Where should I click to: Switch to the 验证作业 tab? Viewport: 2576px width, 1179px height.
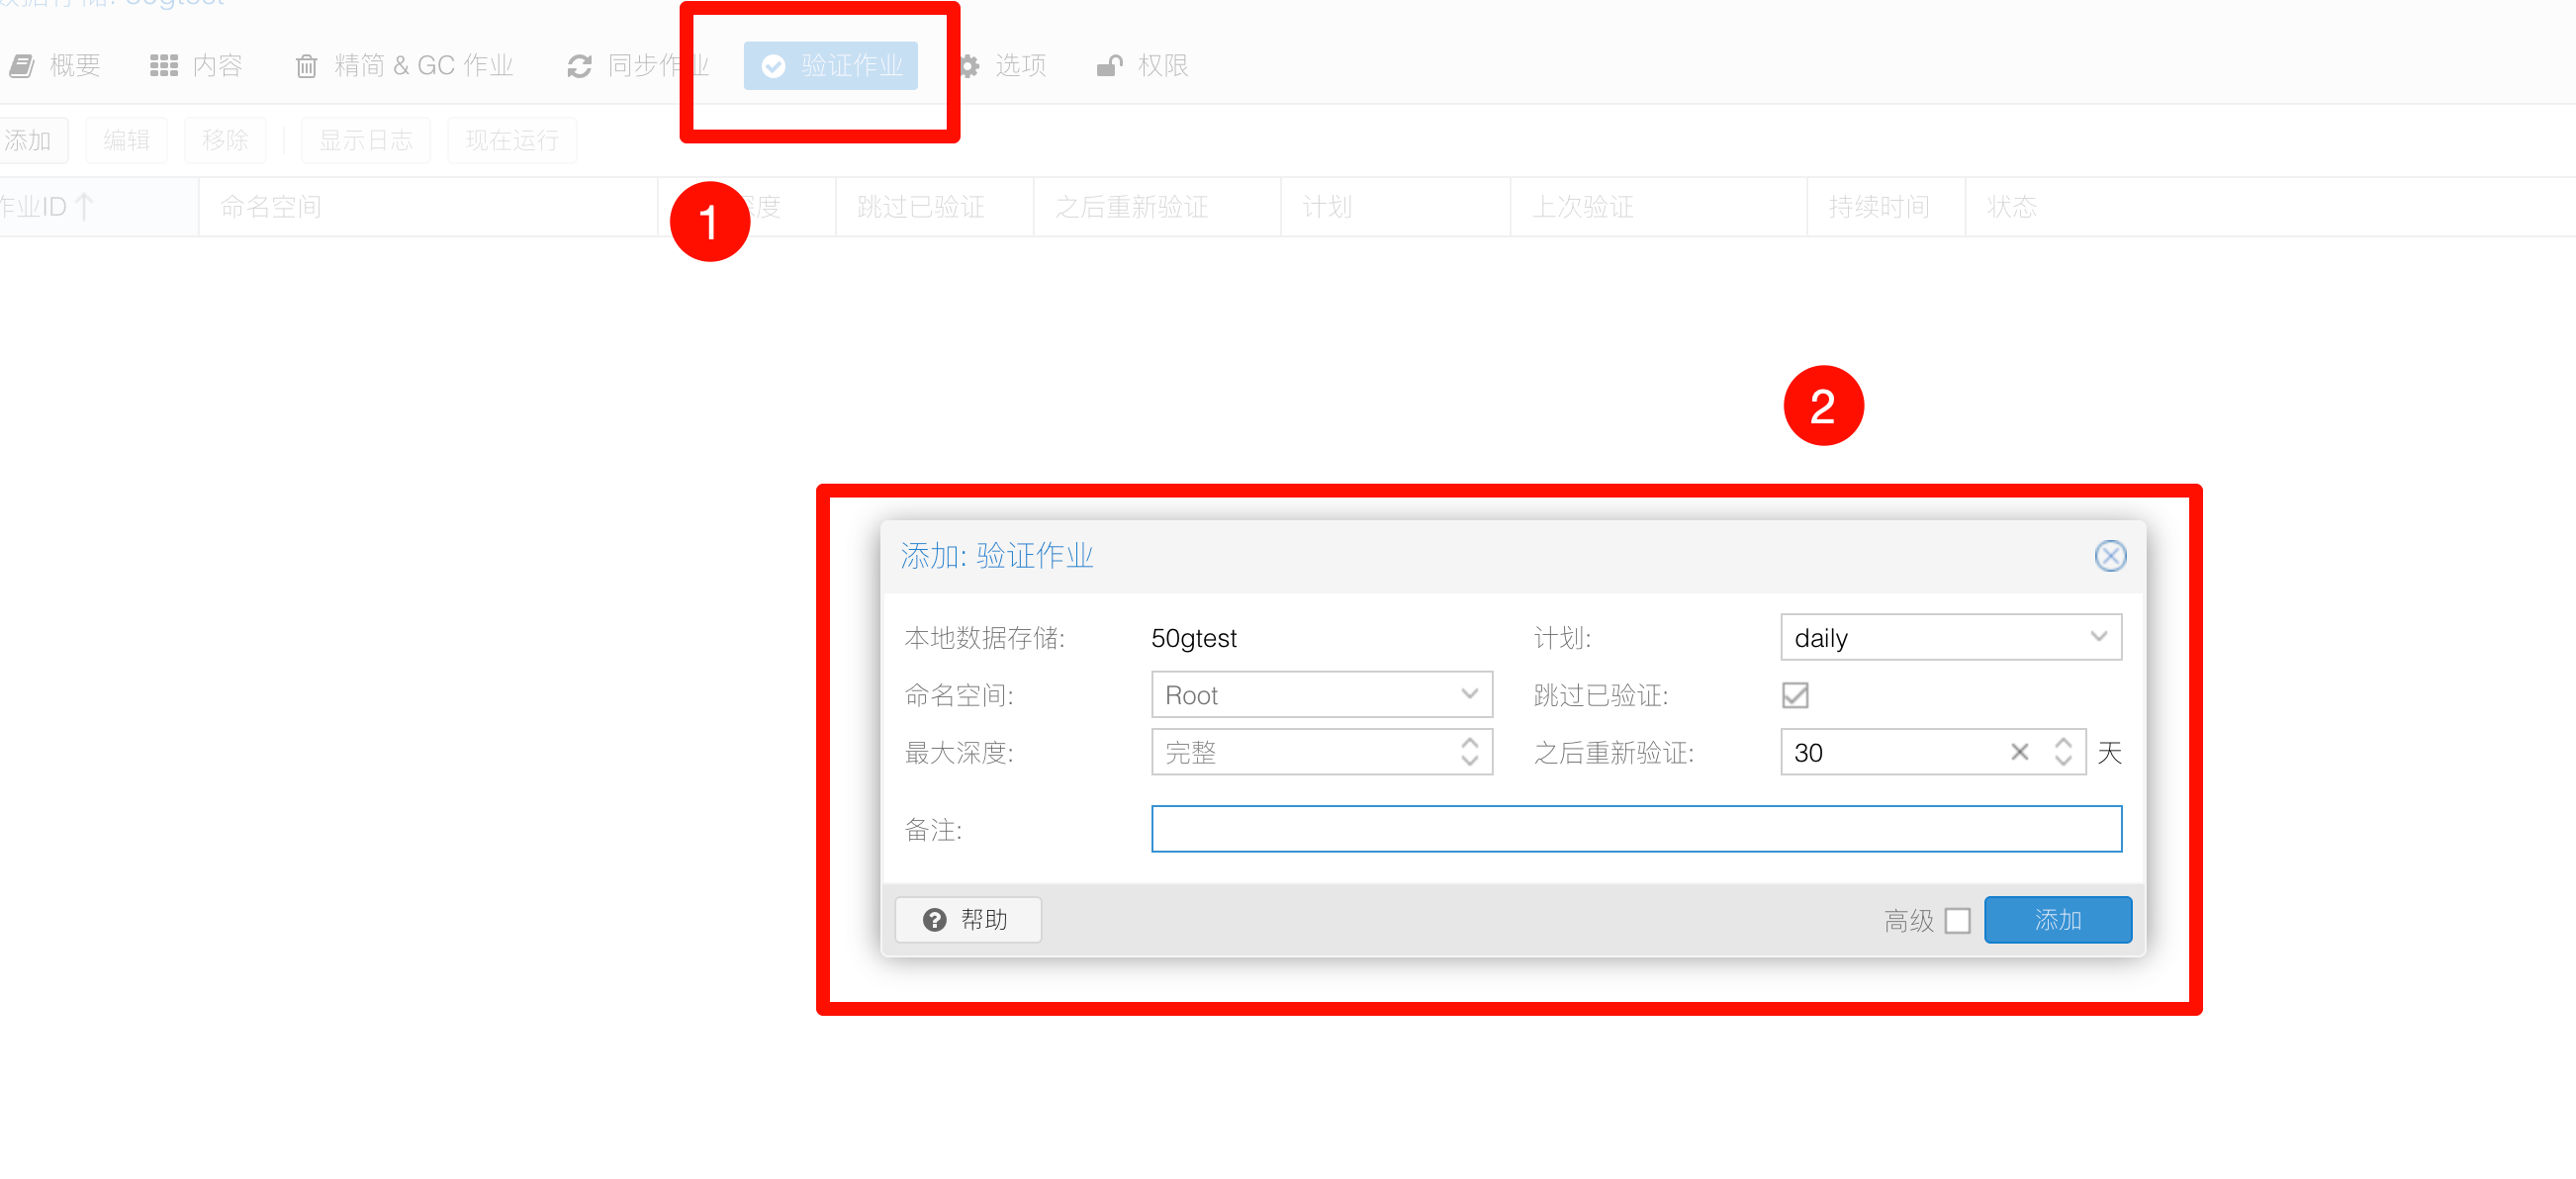click(x=830, y=66)
